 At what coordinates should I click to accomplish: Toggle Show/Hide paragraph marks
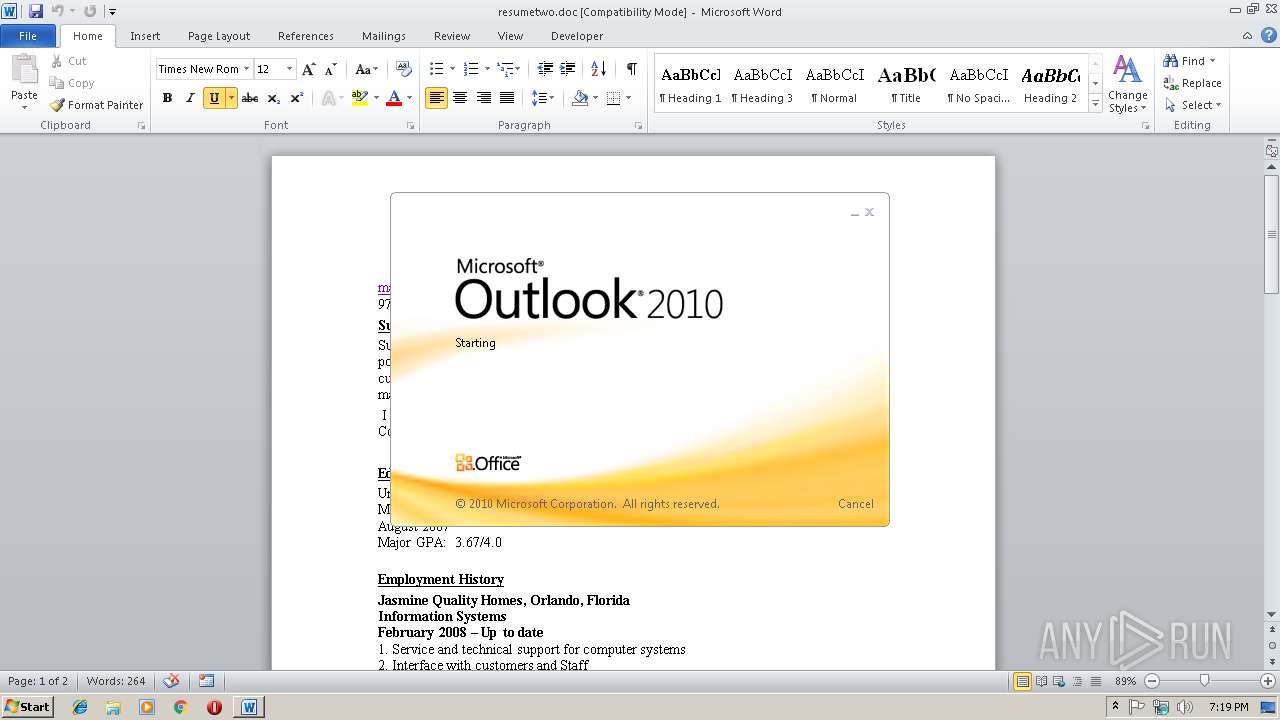click(x=631, y=69)
